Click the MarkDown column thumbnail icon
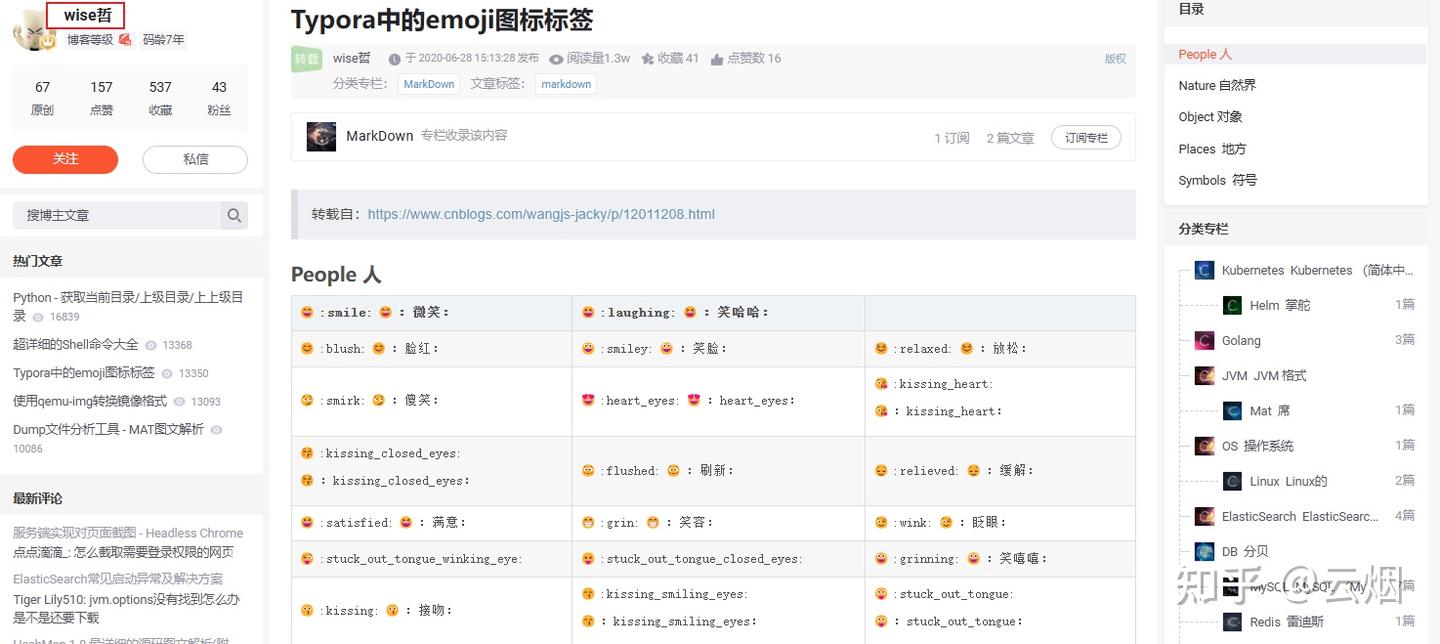 pyautogui.click(x=321, y=137)
